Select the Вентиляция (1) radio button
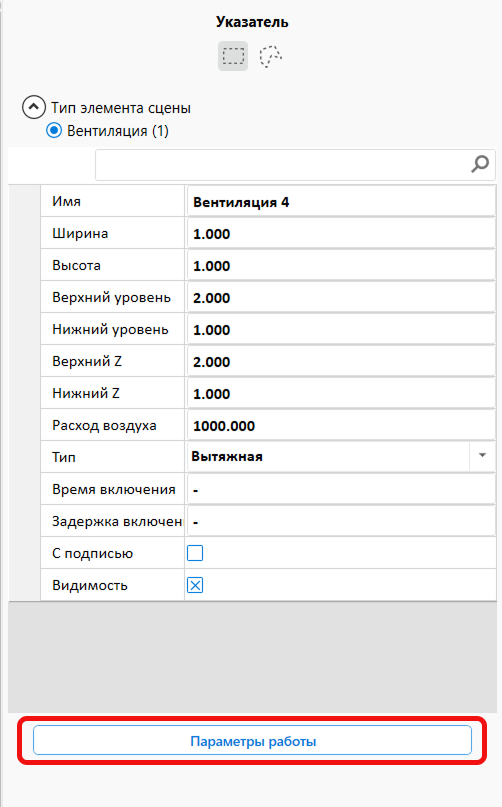 [x=54, y=131]
